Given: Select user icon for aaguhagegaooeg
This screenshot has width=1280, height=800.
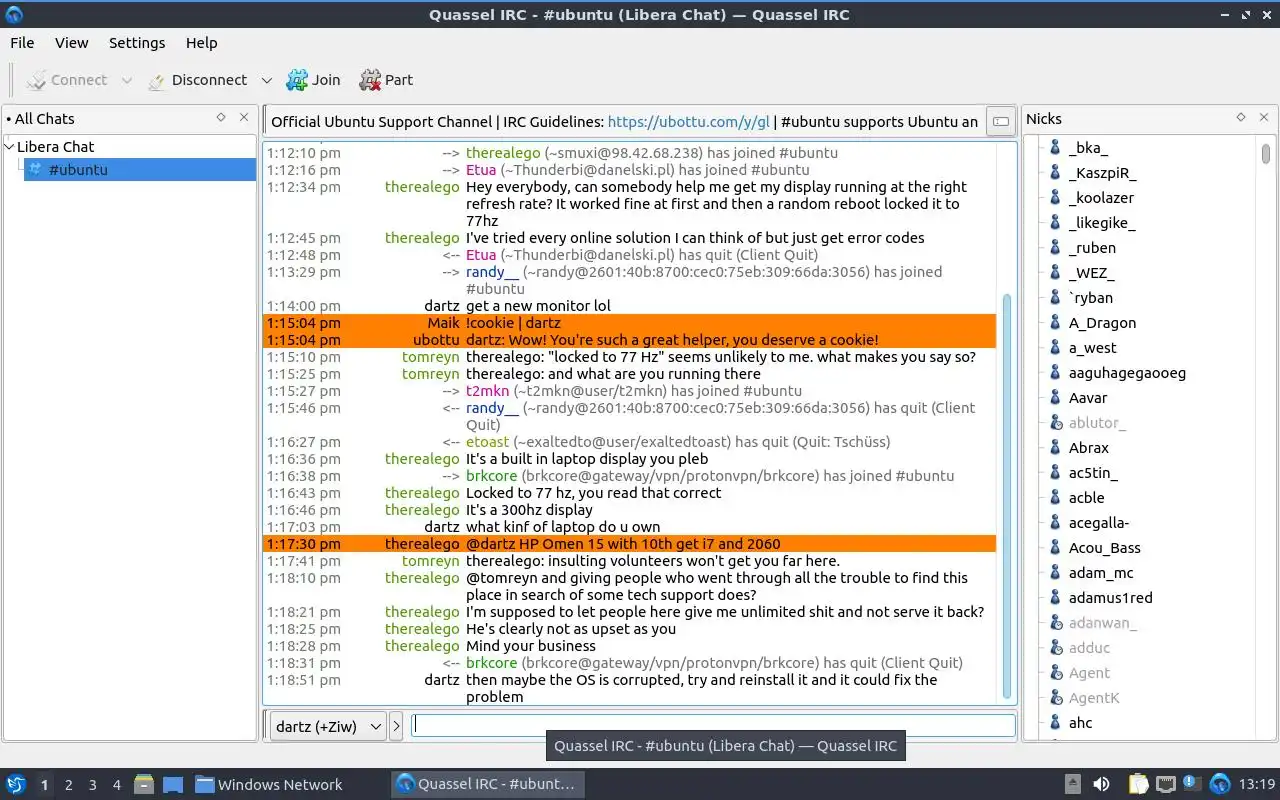Looking at the screenshot, I should (x=1054, y=373).
